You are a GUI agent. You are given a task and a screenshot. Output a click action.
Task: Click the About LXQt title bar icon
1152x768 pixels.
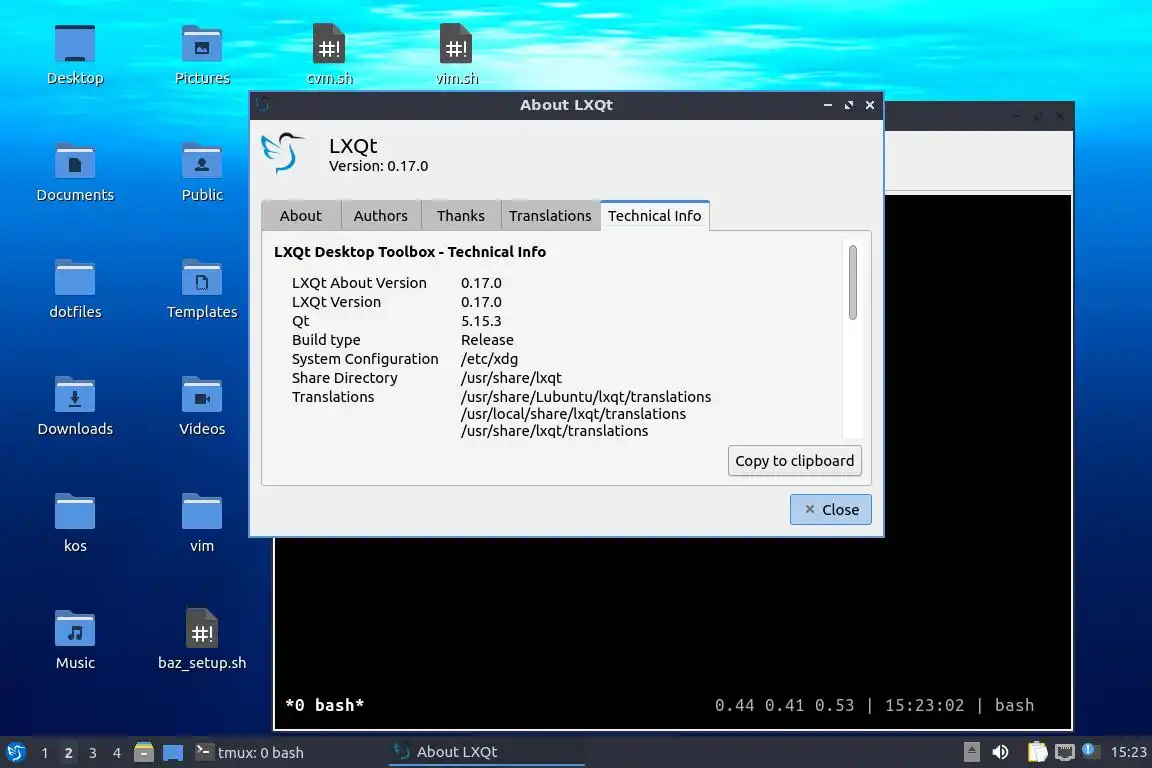point(263,104)
